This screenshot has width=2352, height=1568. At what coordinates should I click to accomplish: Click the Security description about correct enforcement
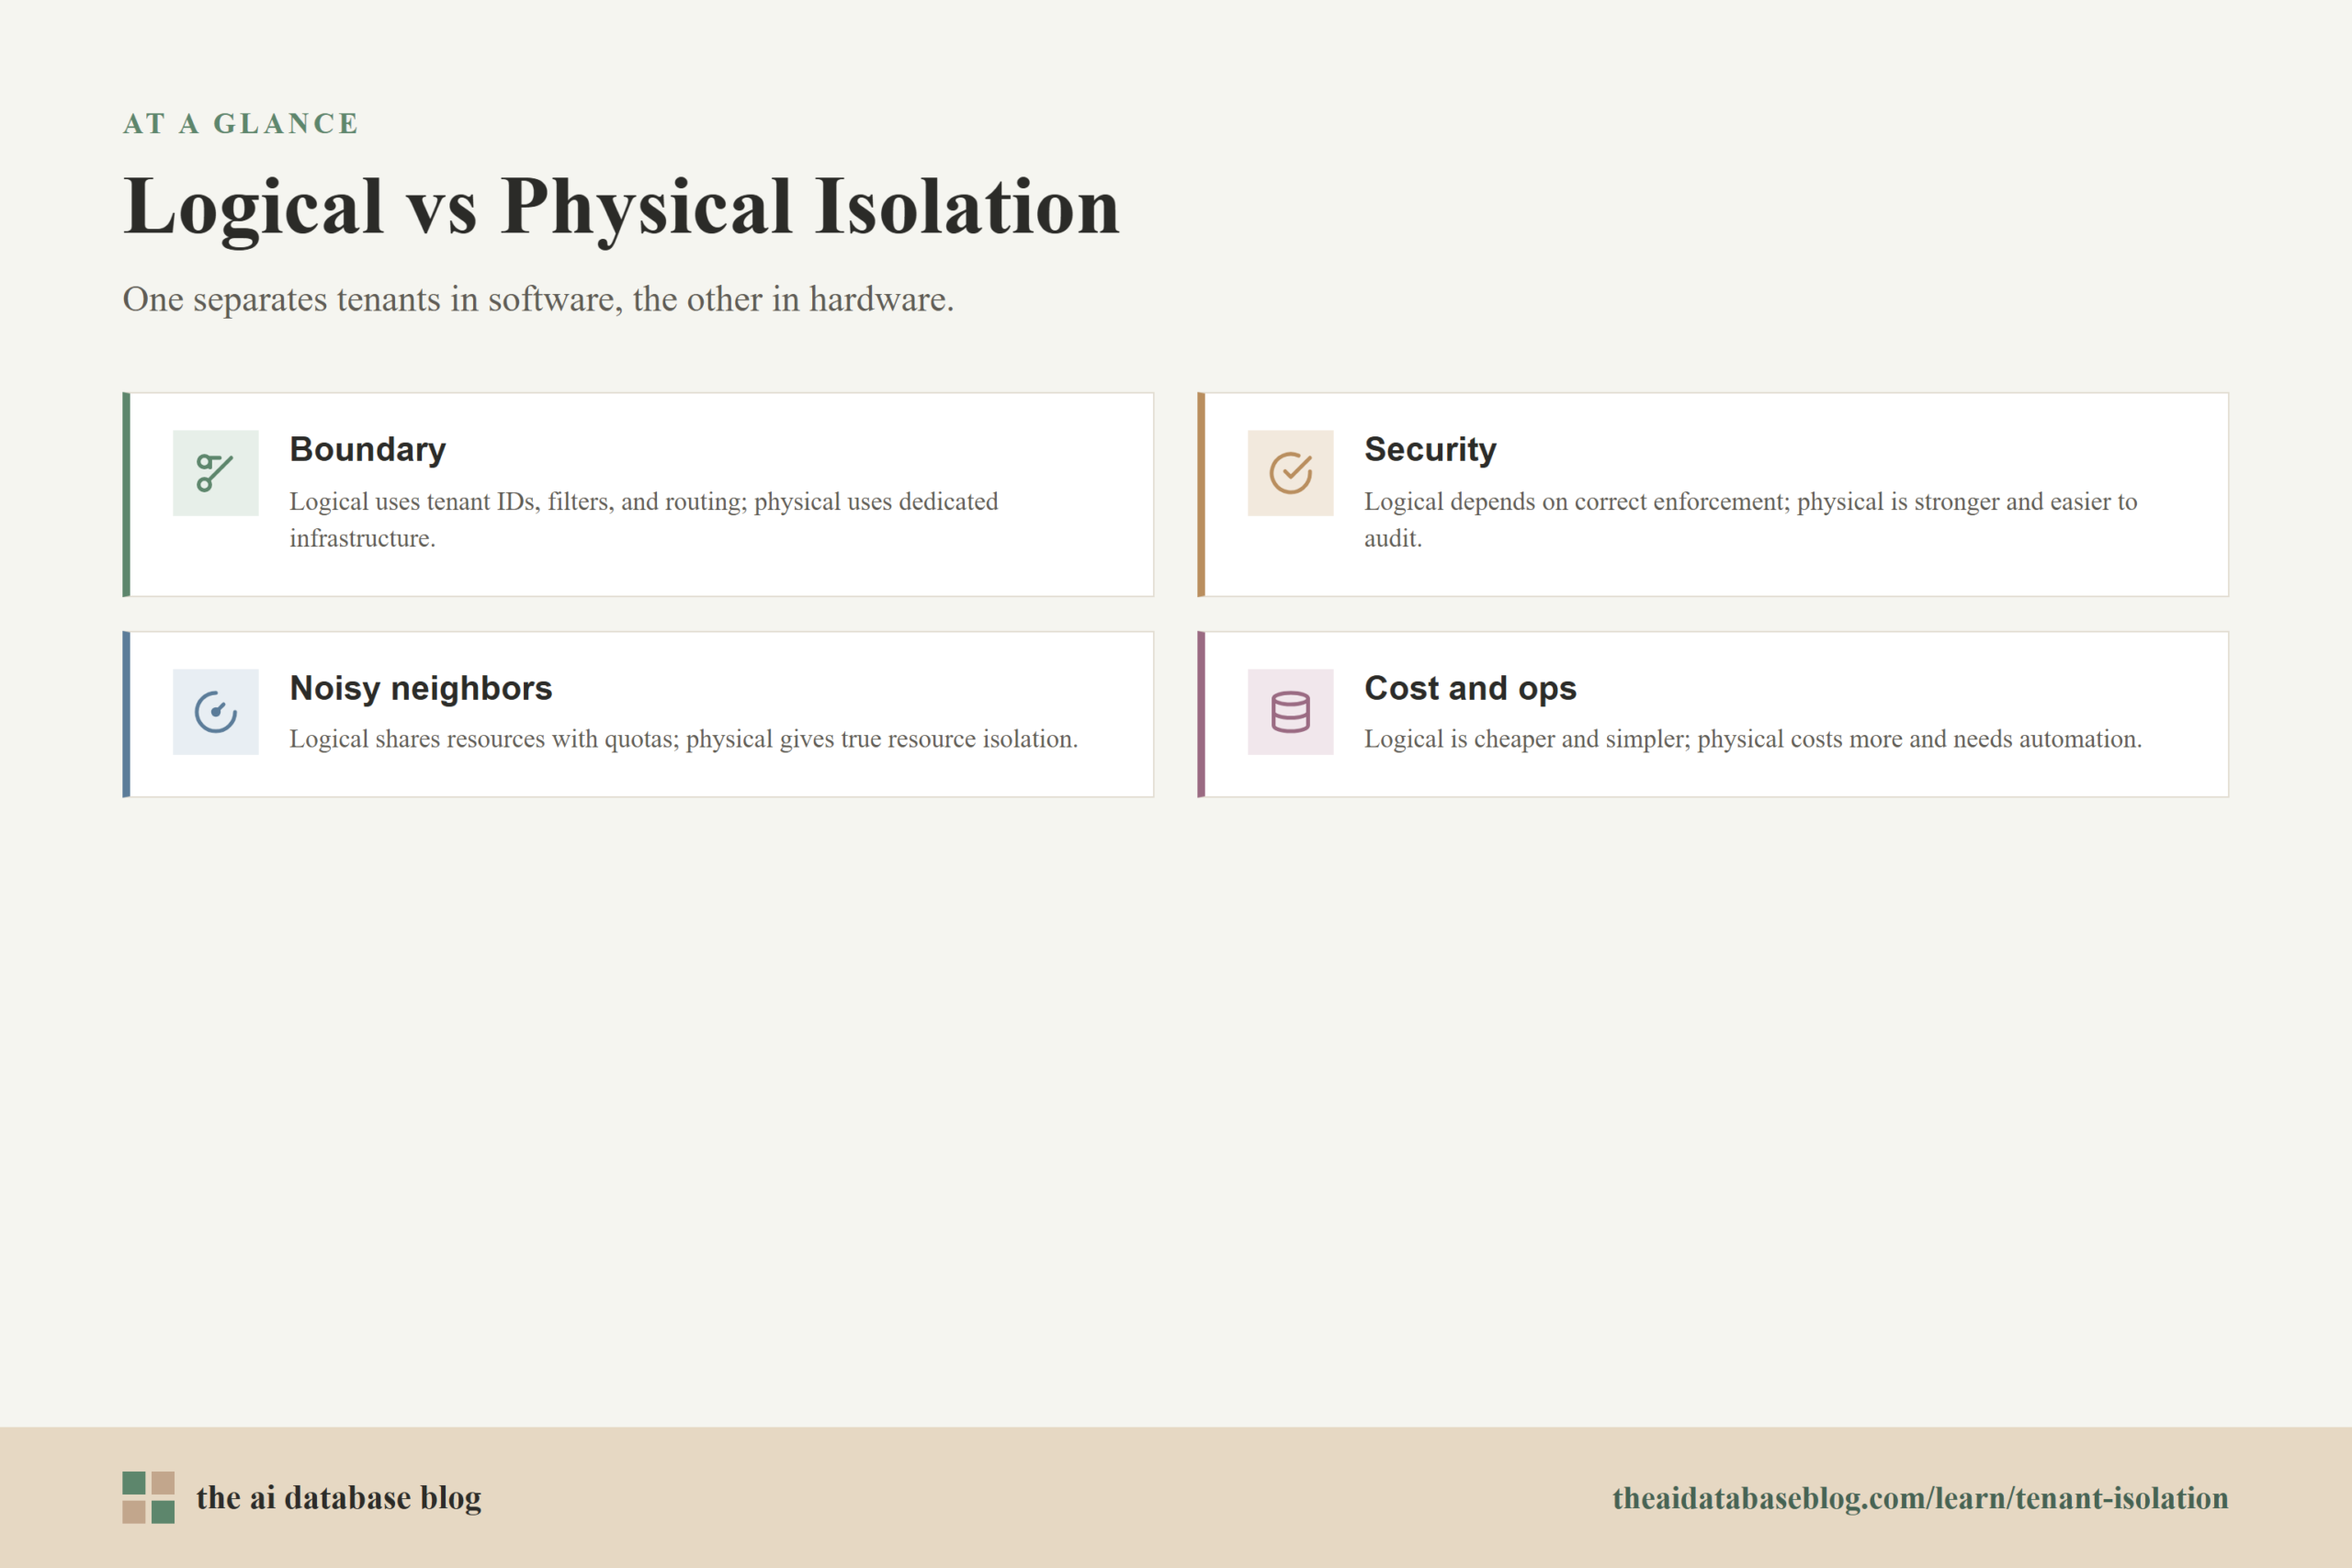[1751, 520]
